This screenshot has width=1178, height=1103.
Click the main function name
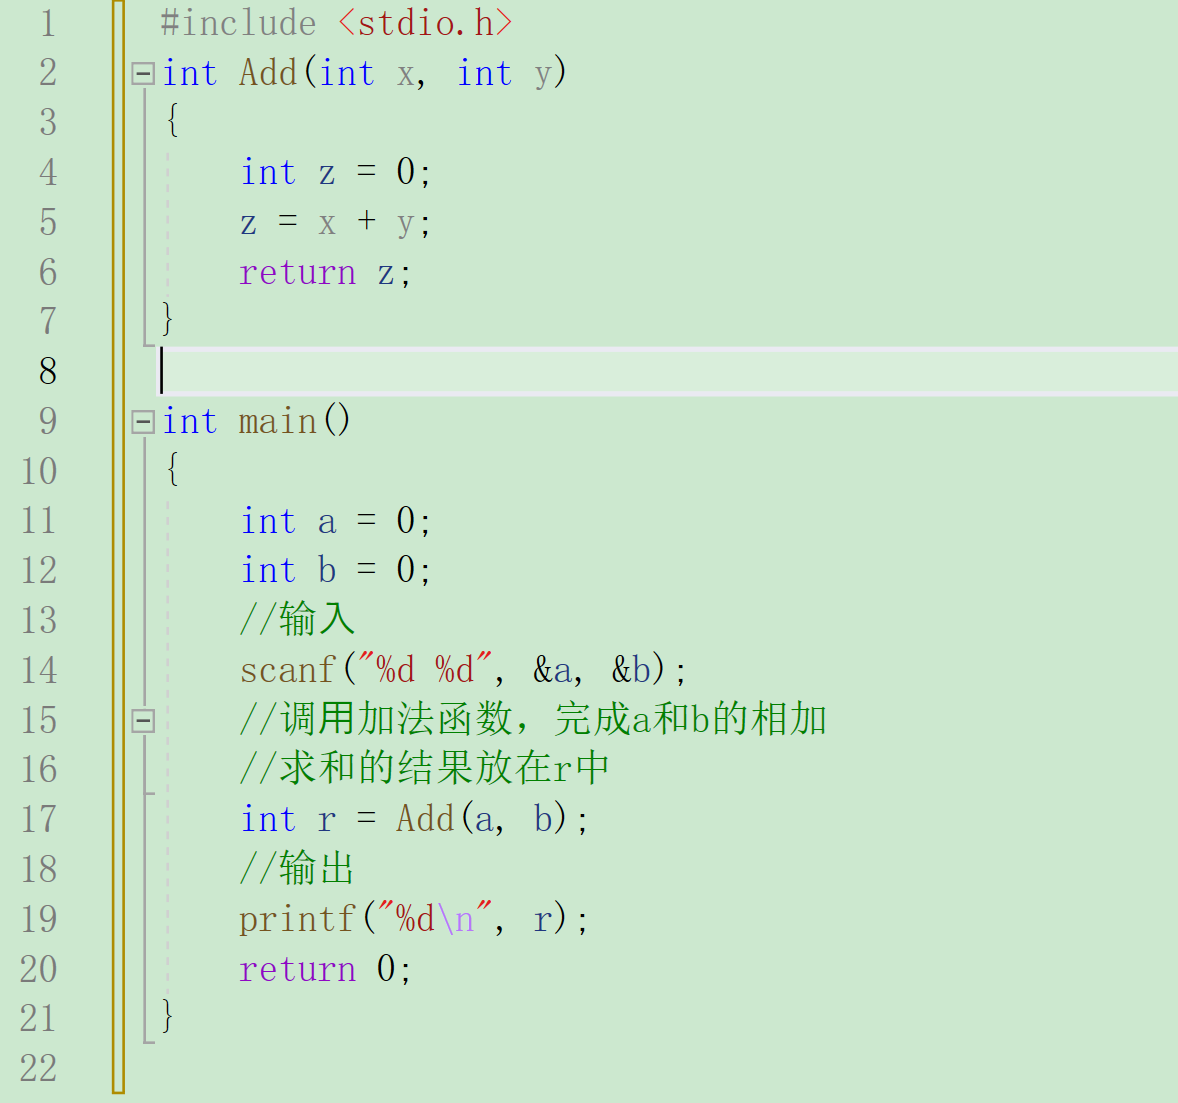pos(277,422)
